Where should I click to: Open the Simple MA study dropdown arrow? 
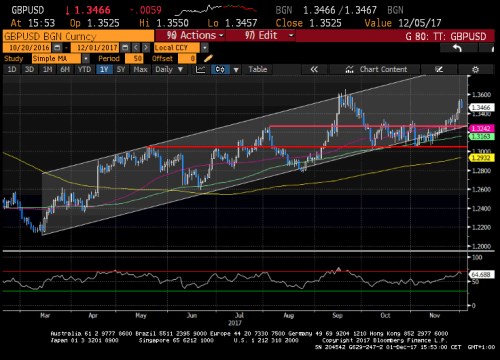point(86,59)
